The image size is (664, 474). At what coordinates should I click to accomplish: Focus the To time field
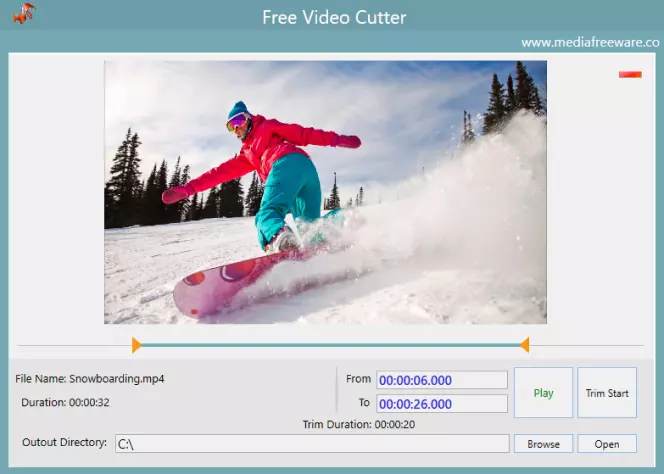(442, 404)
